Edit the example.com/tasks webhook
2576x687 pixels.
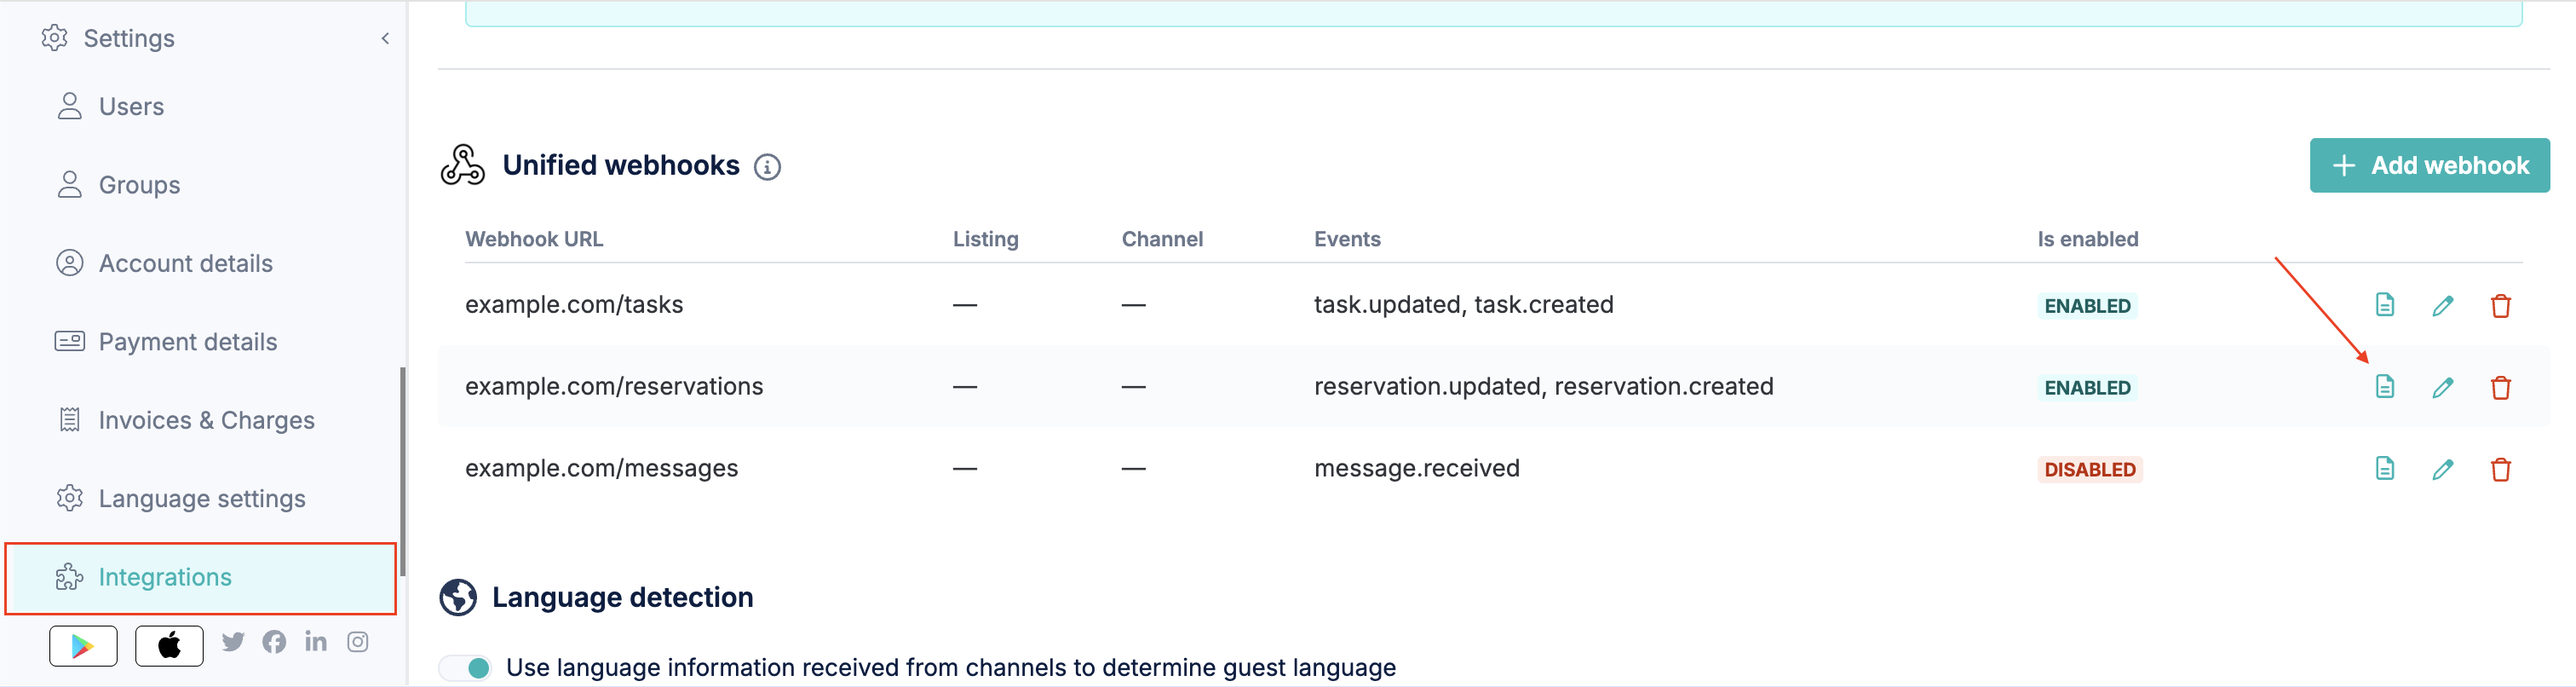tap(2442, 305)
